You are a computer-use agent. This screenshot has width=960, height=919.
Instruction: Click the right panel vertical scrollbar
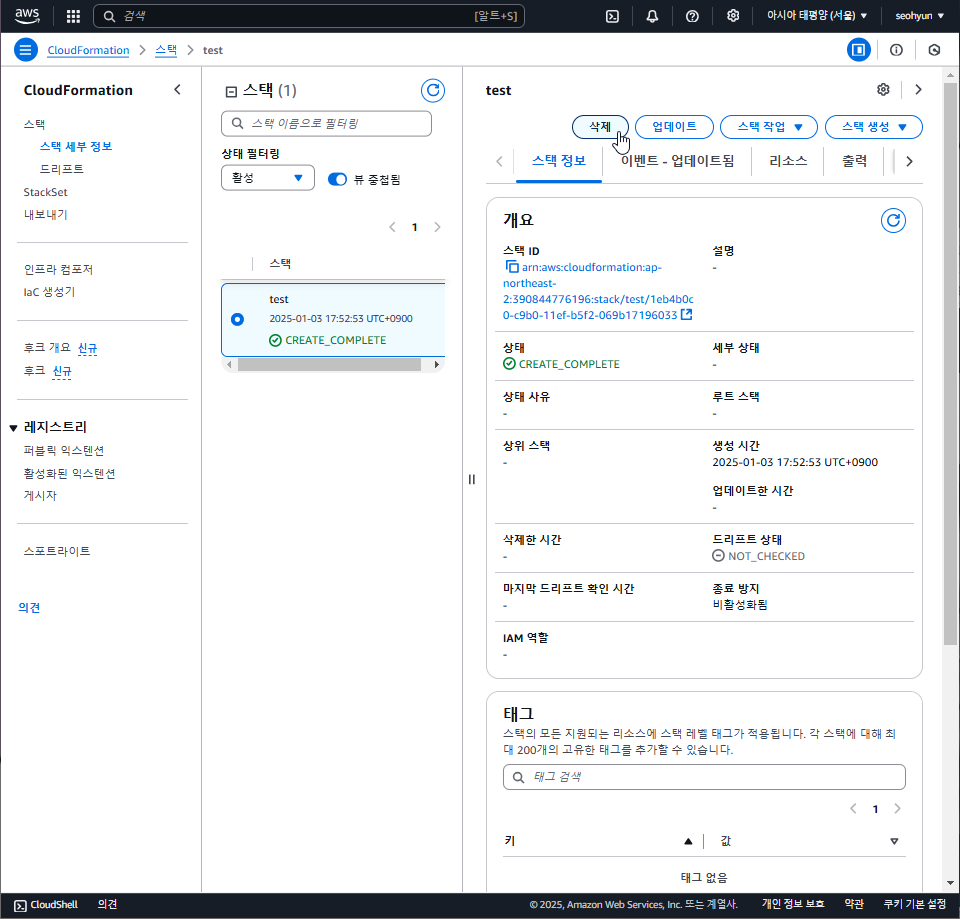click(x=950, y=364)
